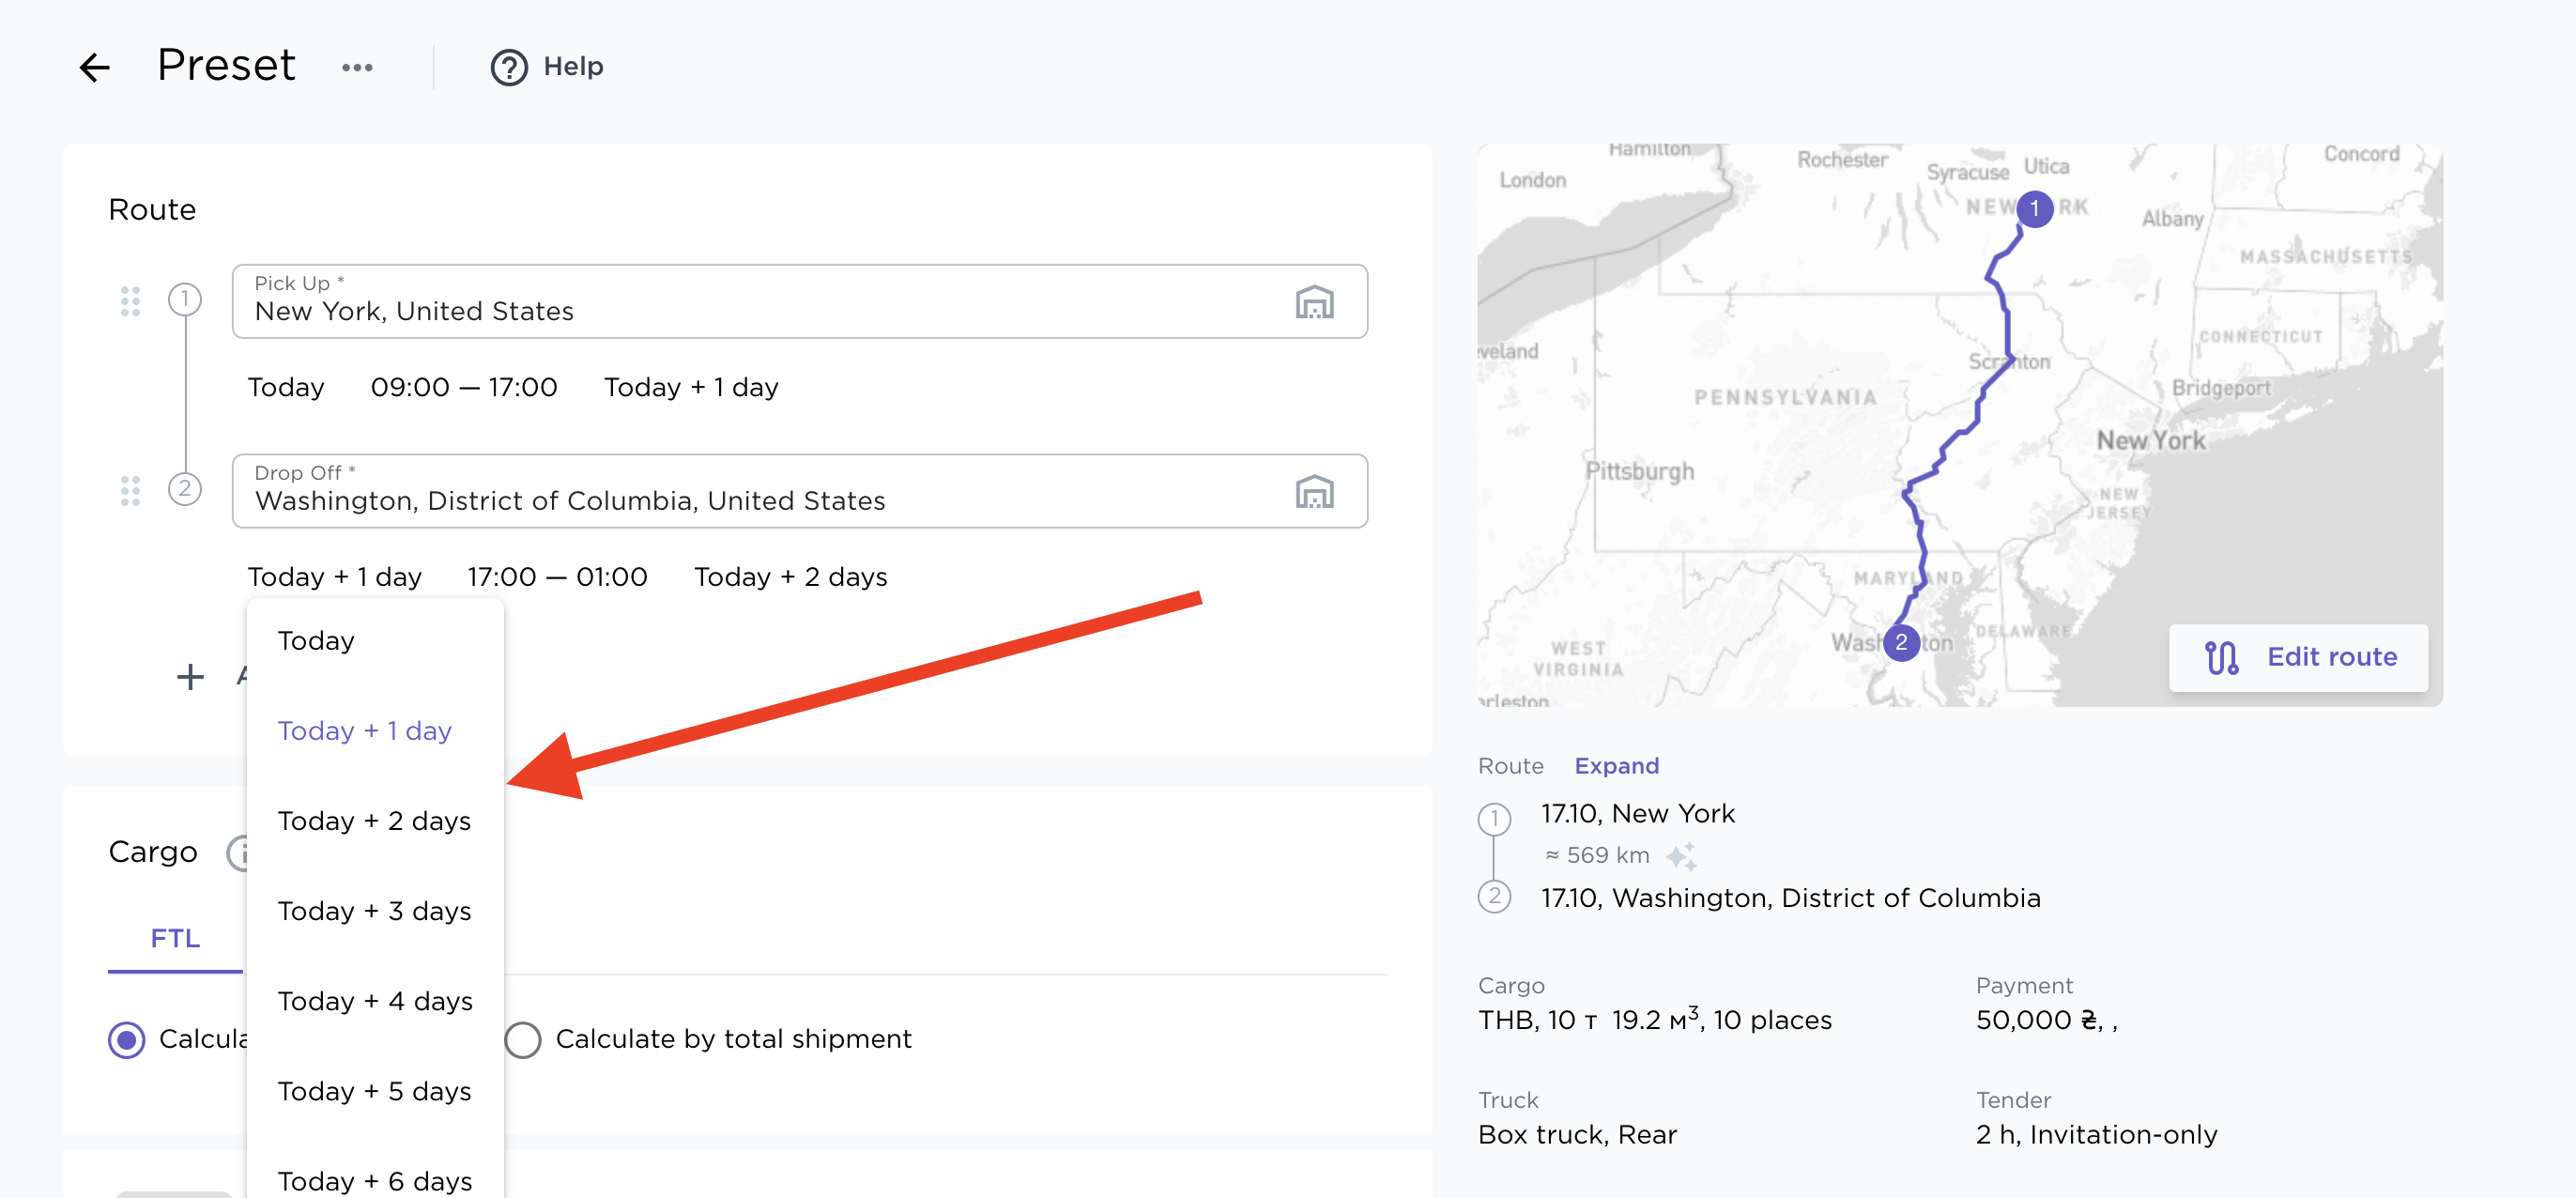Edit the Pick Up New York address field
The width and height of the screenshot is (2576, 1198).
coord(799,301)
